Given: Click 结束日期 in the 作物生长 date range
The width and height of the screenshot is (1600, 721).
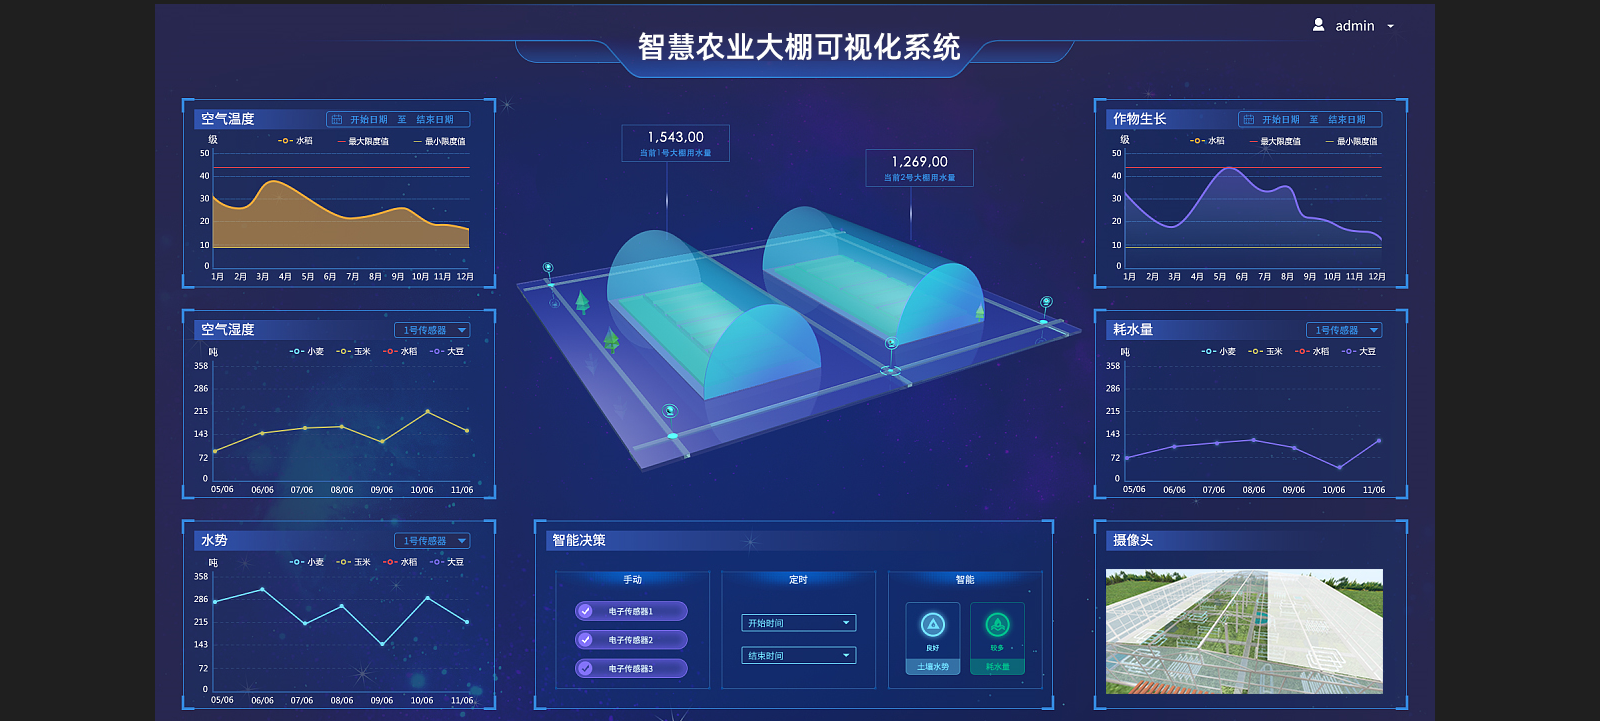Looking at the screenshot, I should pos(1346,120).
